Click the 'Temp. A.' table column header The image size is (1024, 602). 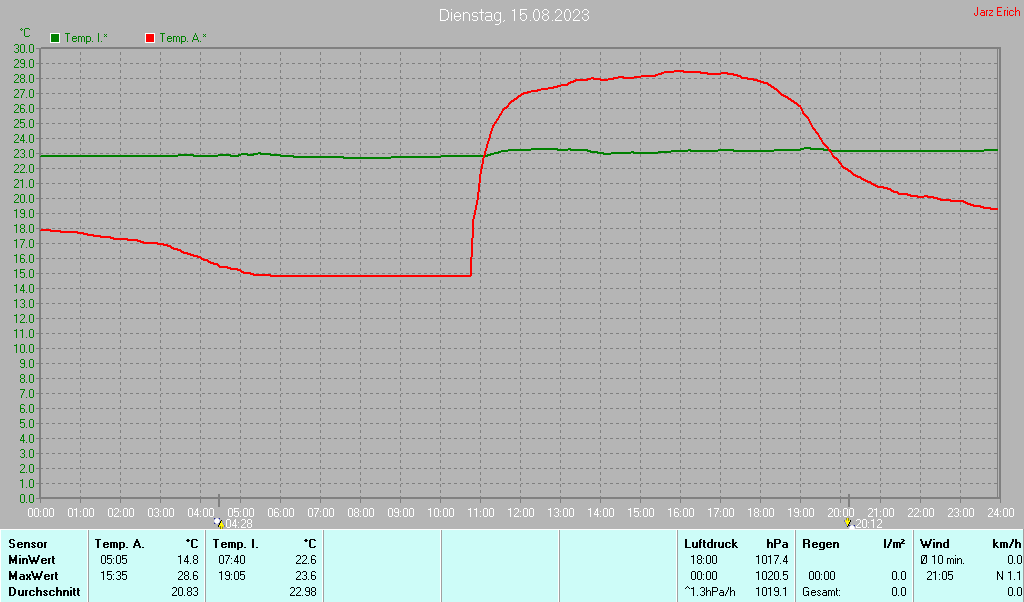coord(120,544)
